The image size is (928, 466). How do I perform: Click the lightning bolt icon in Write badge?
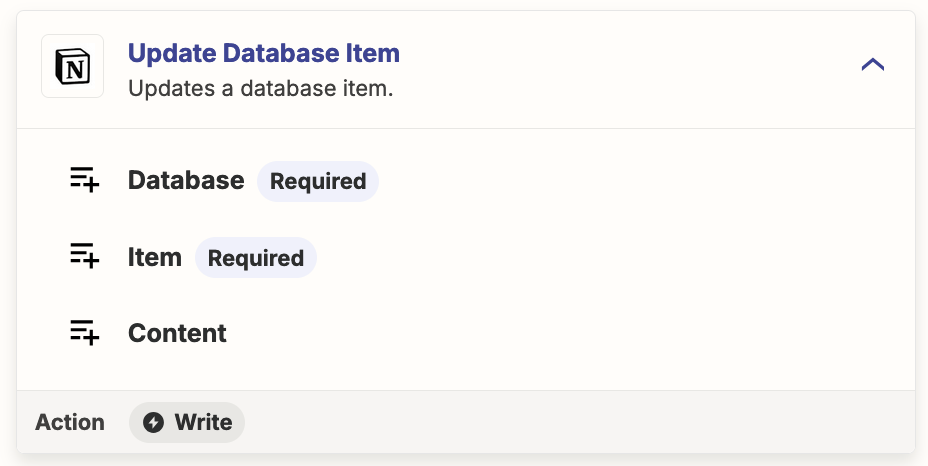(x=153, y=423)
